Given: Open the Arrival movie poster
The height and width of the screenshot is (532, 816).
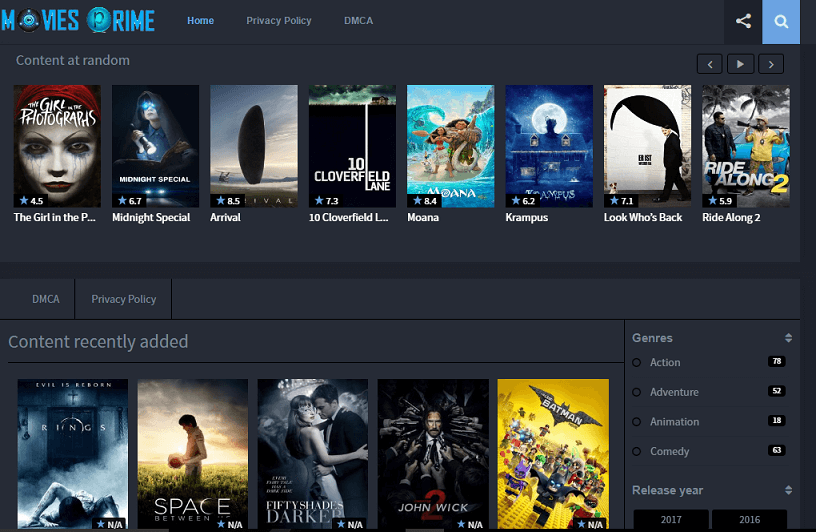Looking at the screenshot, I should (x=254, y=146).
